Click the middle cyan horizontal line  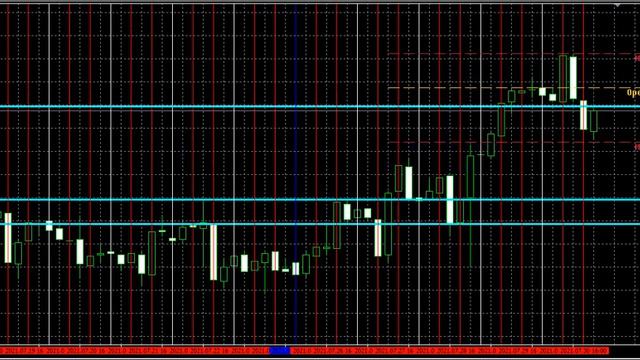(x=320, y=200)
